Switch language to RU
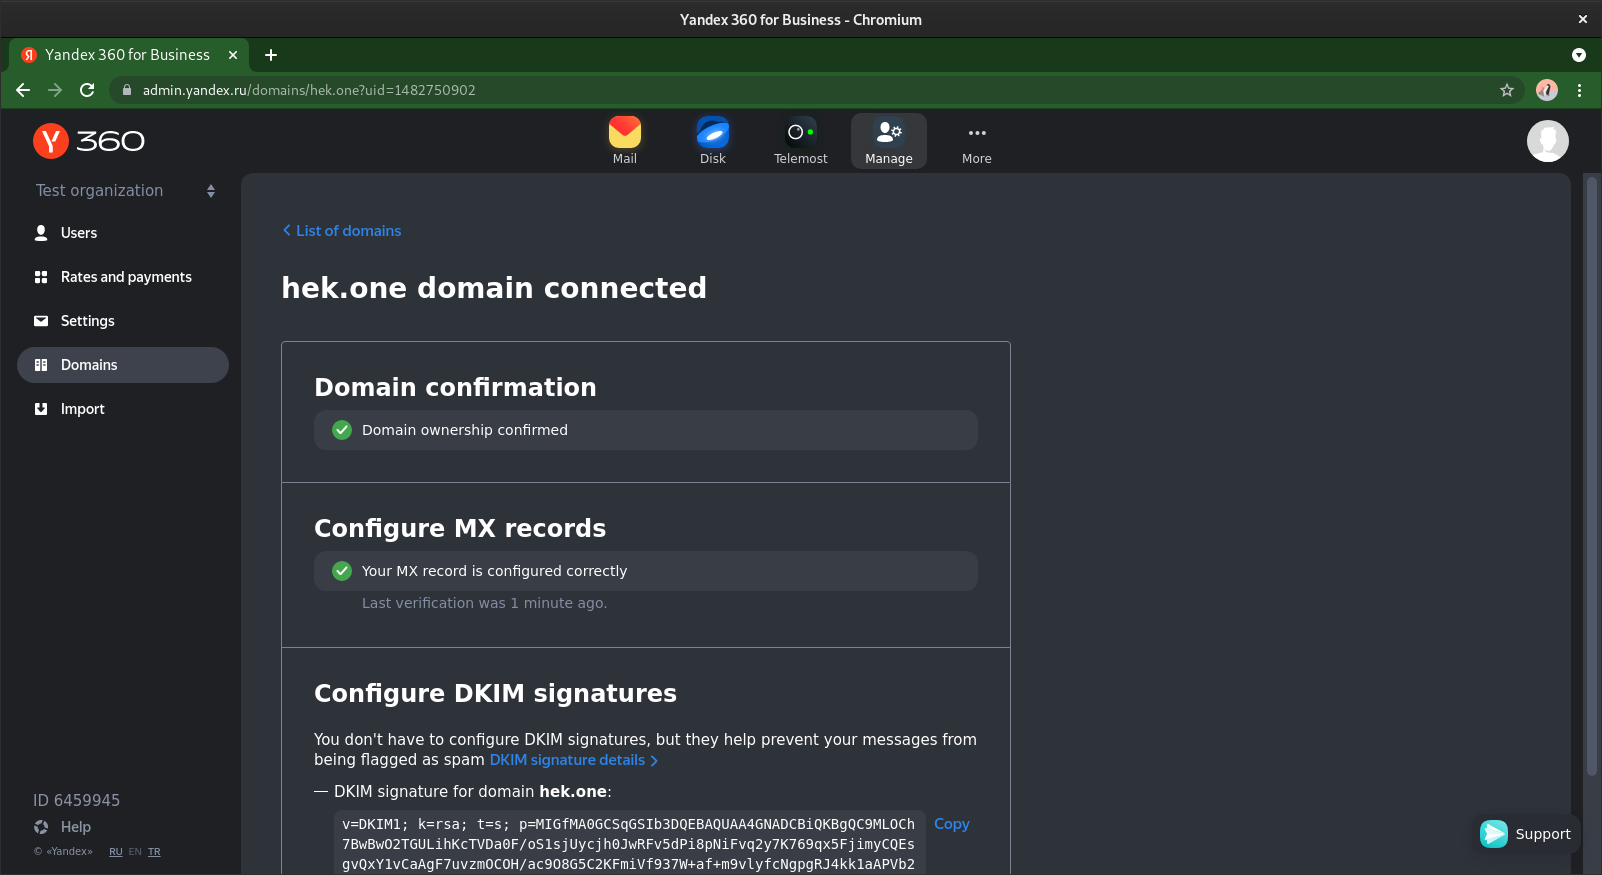 click(x=116, y=852)
